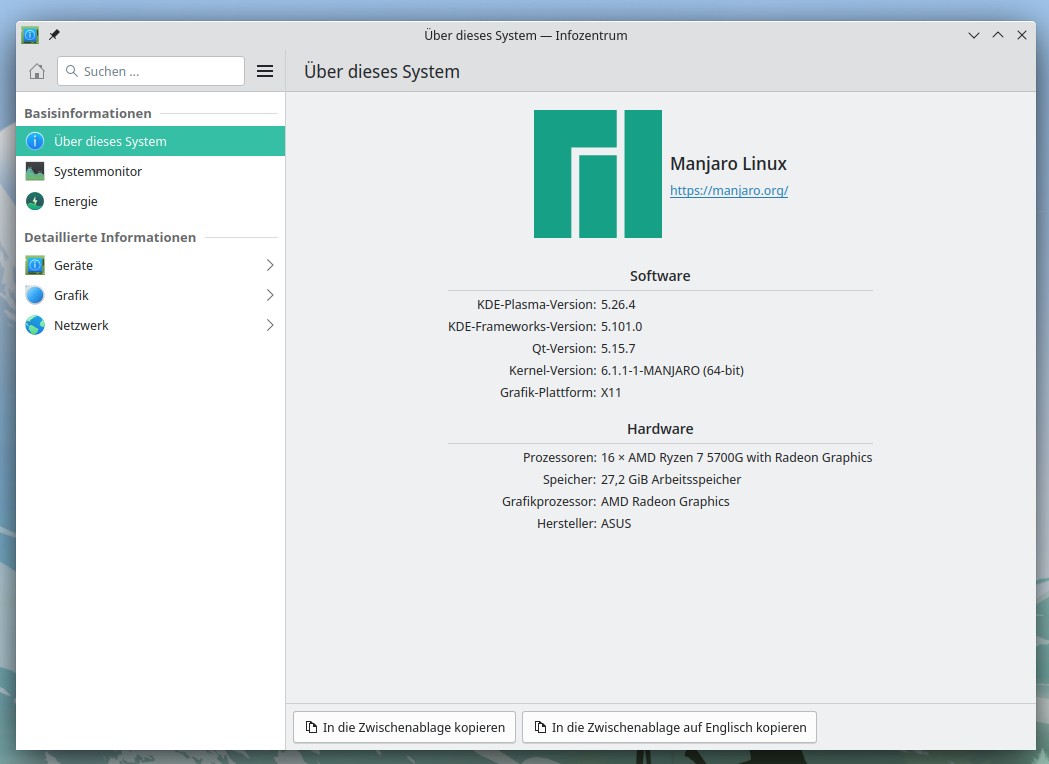1049x764 pixels.
Task: Click Prozessoren value AMD Ryzen 7 5700G
Action: click(737, 458)
